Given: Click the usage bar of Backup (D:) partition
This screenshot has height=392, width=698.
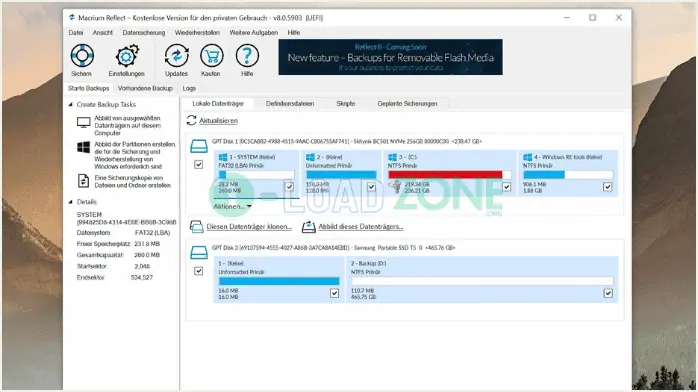Looking at the screenshot, I should [x=482, y=281].
